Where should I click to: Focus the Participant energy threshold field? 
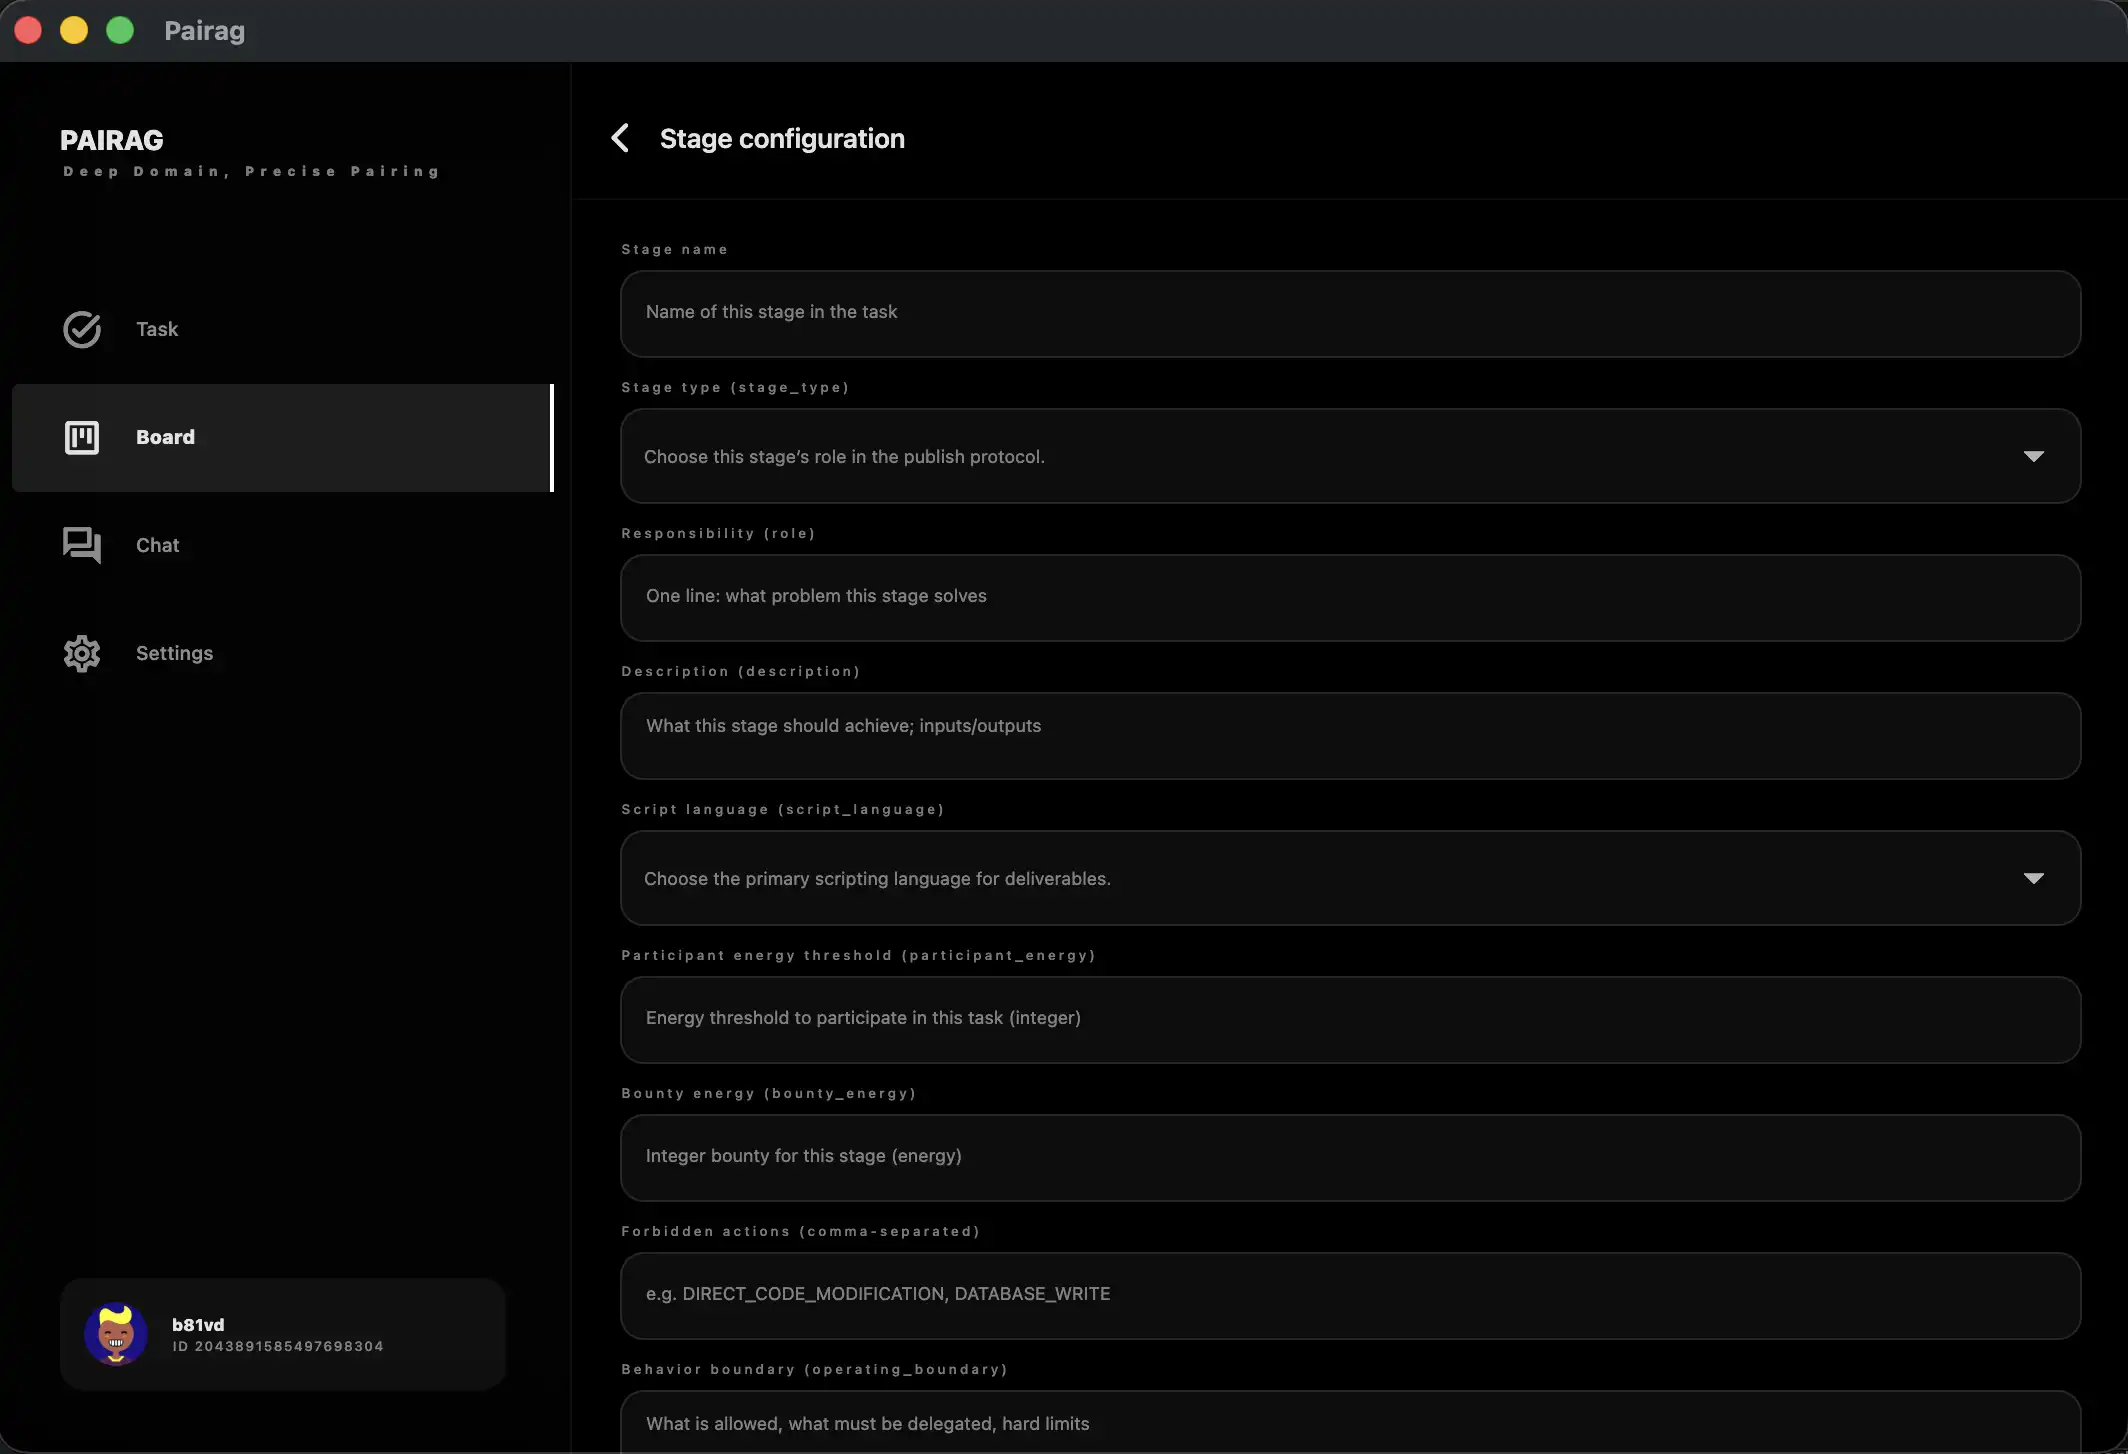(x=1350, y=1019)
